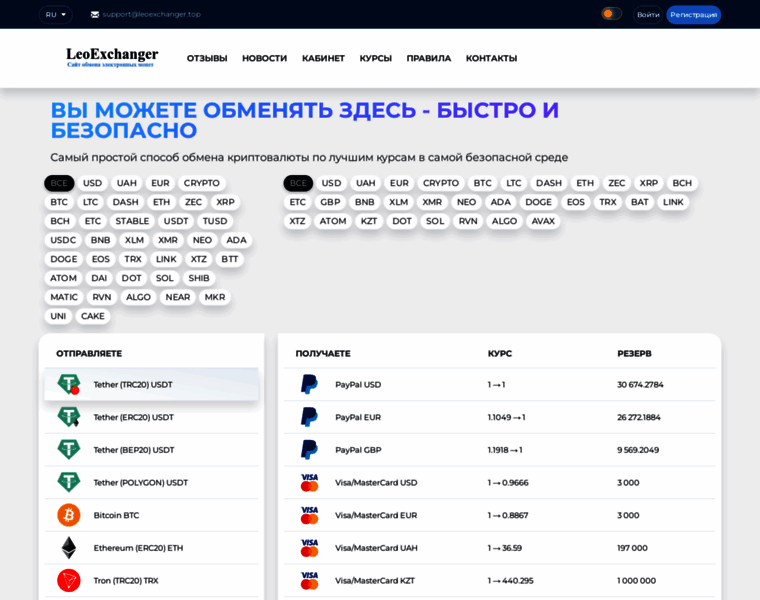Viewport: 760px width, 600px height.
Task: Select the receive-side KZT filter
Action: pyautogui.click(x=368, y=221)
